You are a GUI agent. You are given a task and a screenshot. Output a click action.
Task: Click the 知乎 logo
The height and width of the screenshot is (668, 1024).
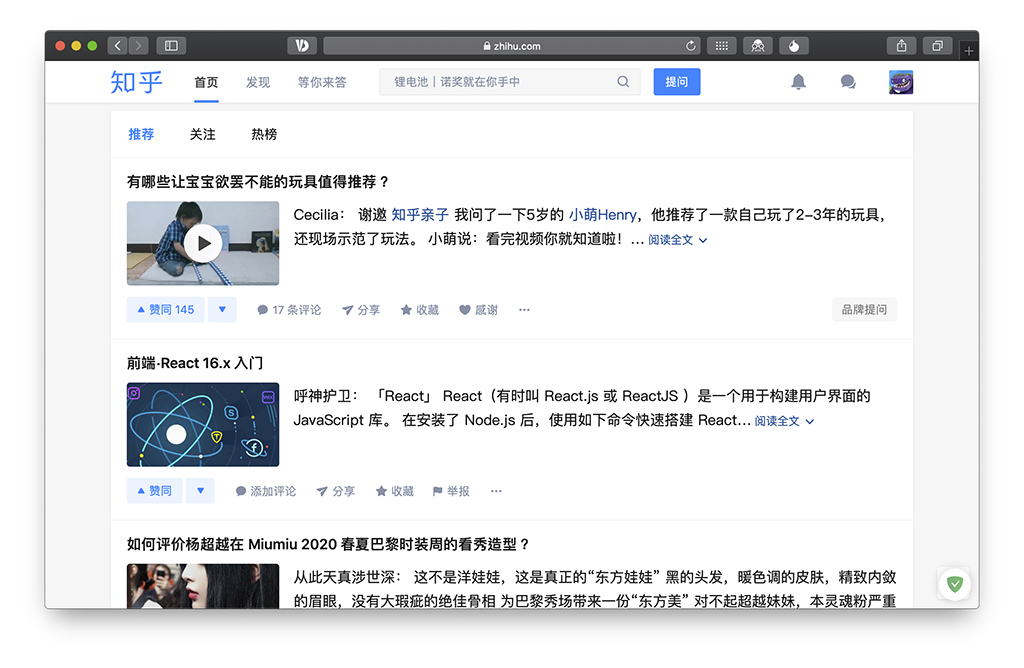click(136, 82)
